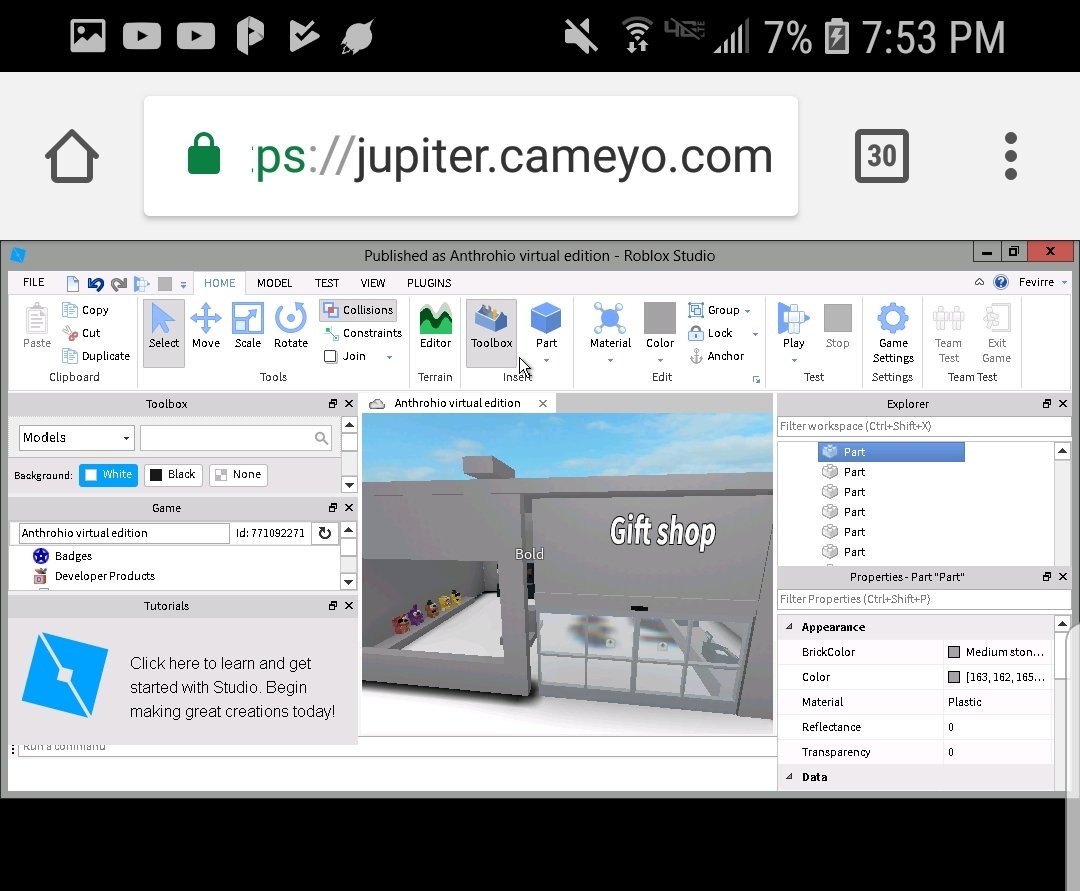Anchor the selected part
This screenshot has width=1080, height=891.
pyautogui.click(x=716, y=356)
